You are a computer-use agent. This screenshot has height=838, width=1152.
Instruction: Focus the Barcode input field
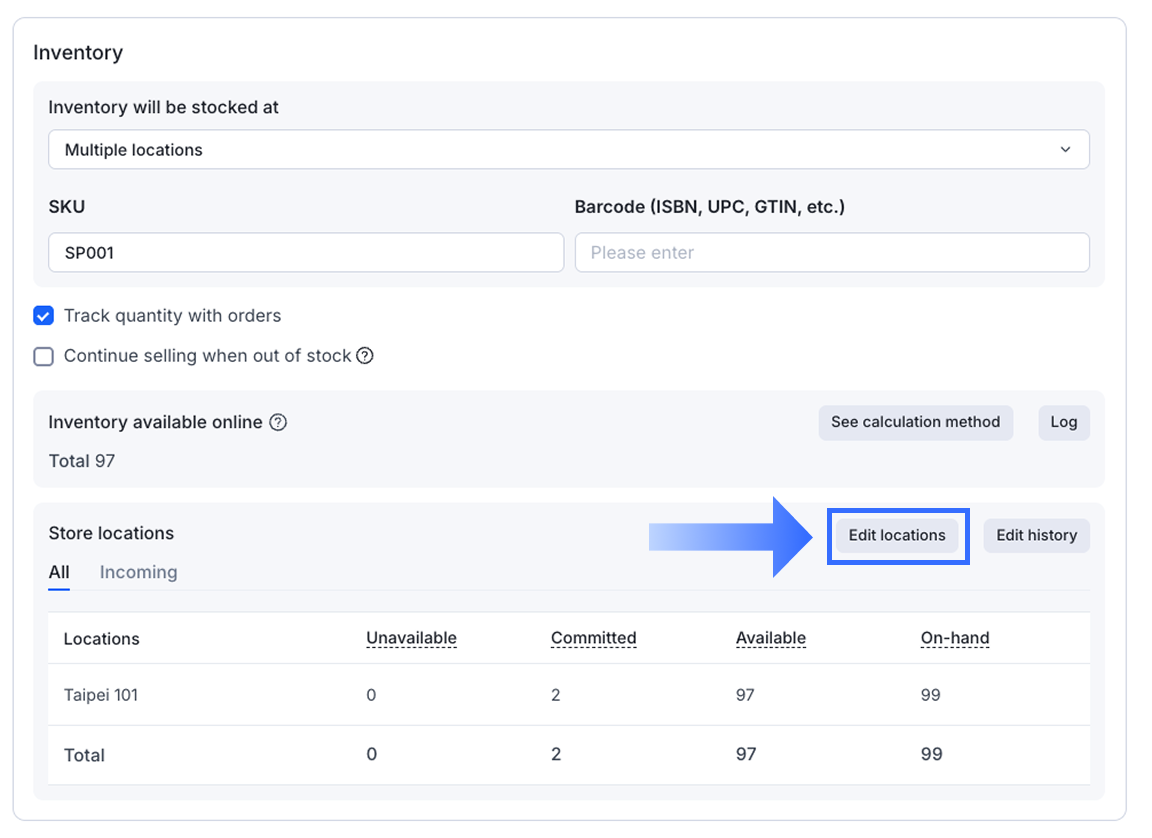coord(831,253)
